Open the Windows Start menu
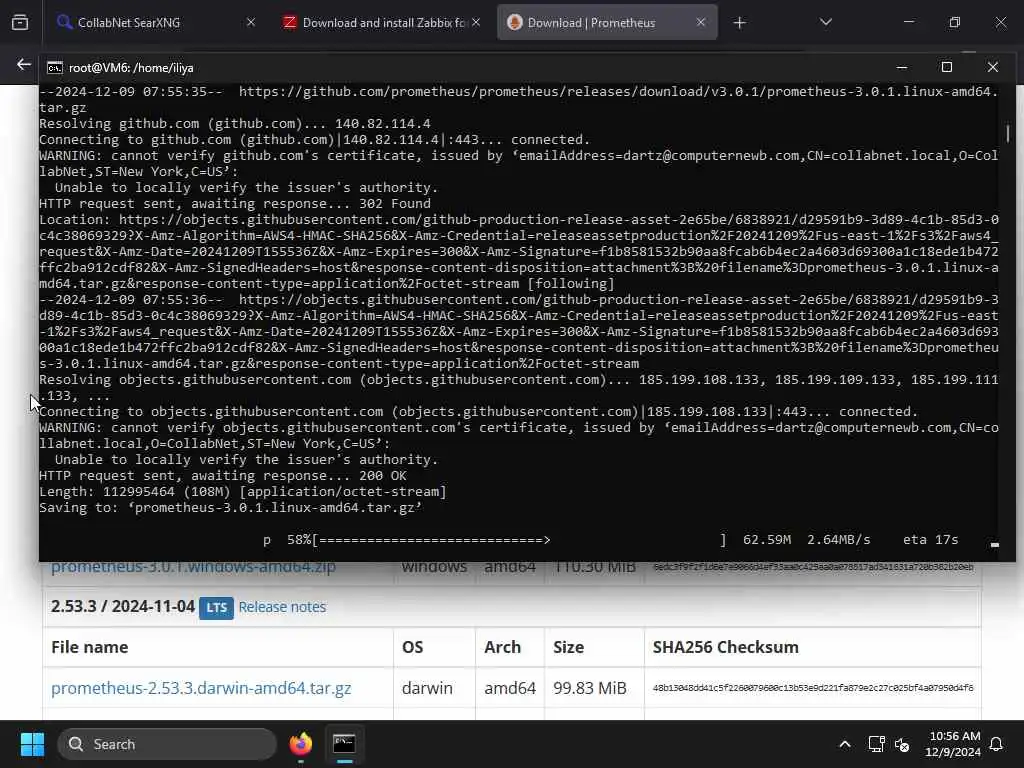This screenshot has width=1024, height=768. click(x=32, y=744)
